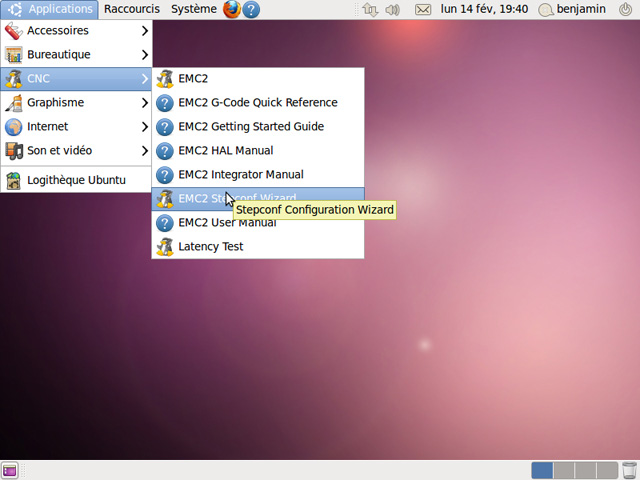Open the mail envelope indicator

[x=423, y=9]
